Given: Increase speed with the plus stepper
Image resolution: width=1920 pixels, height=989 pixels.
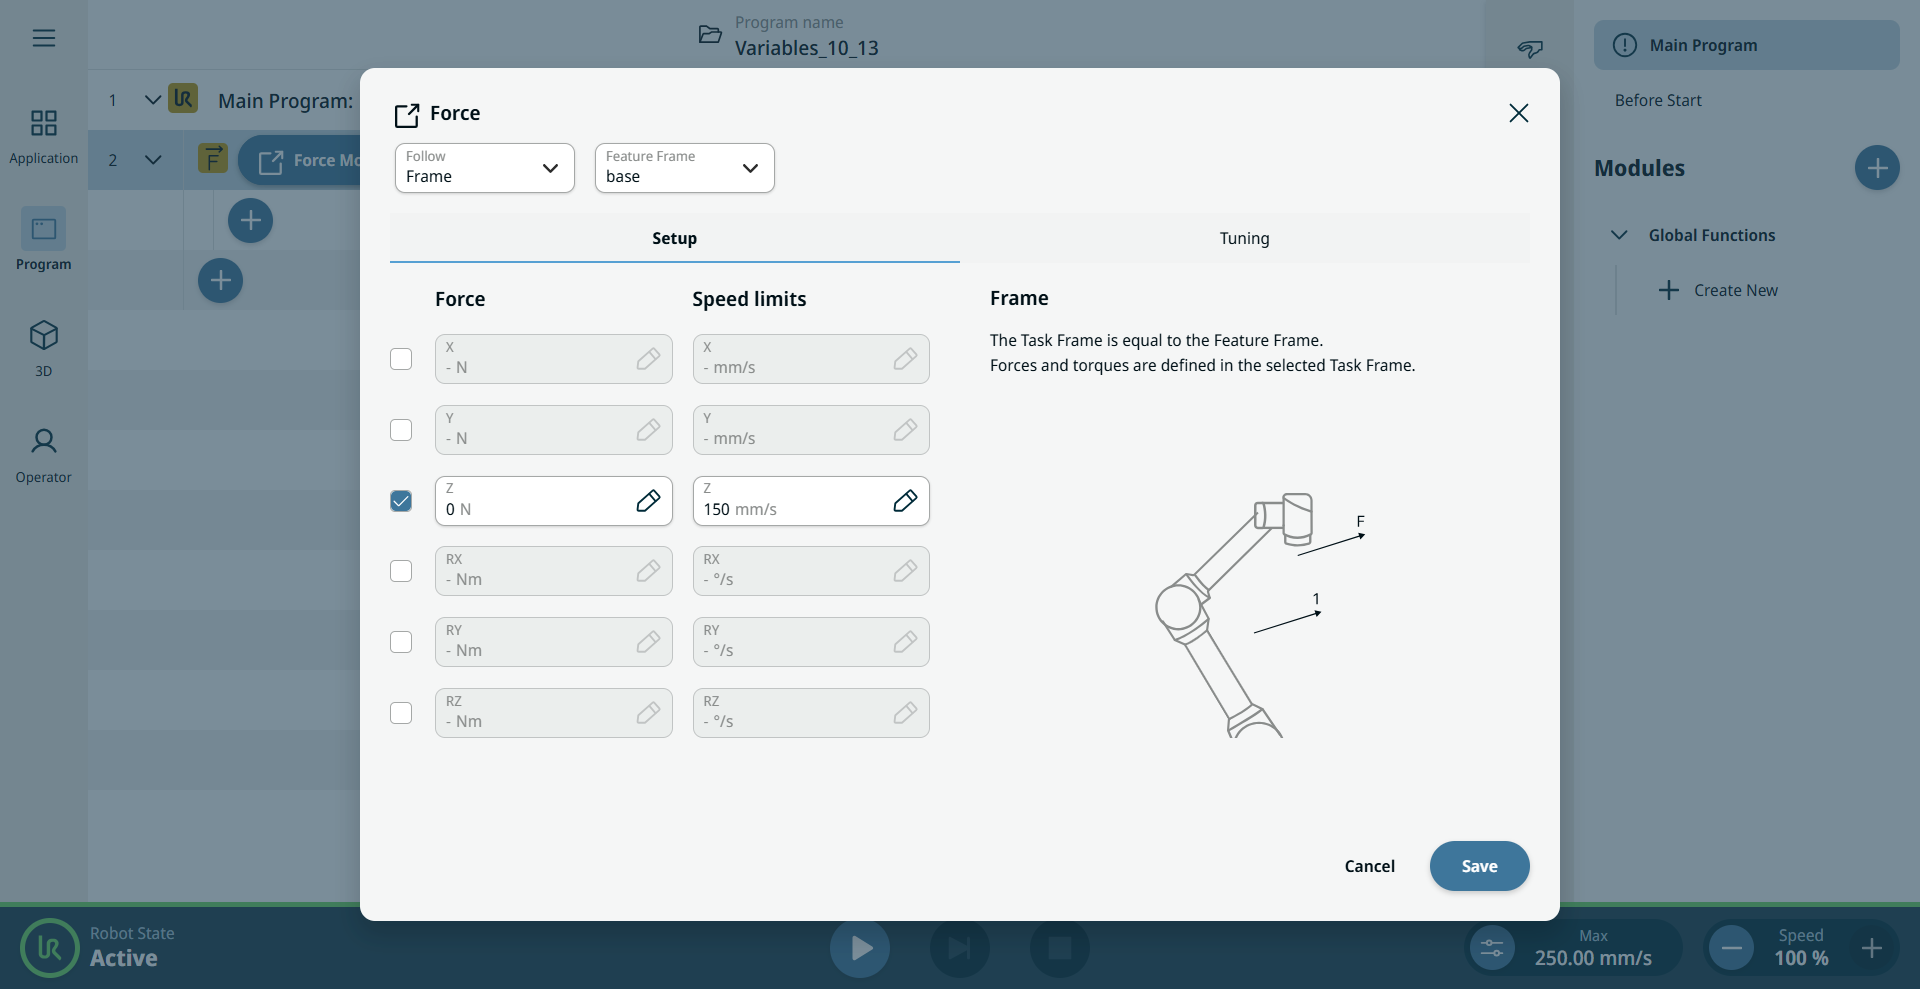Looking at the screenshot, I should click(x=1872, y=947).
